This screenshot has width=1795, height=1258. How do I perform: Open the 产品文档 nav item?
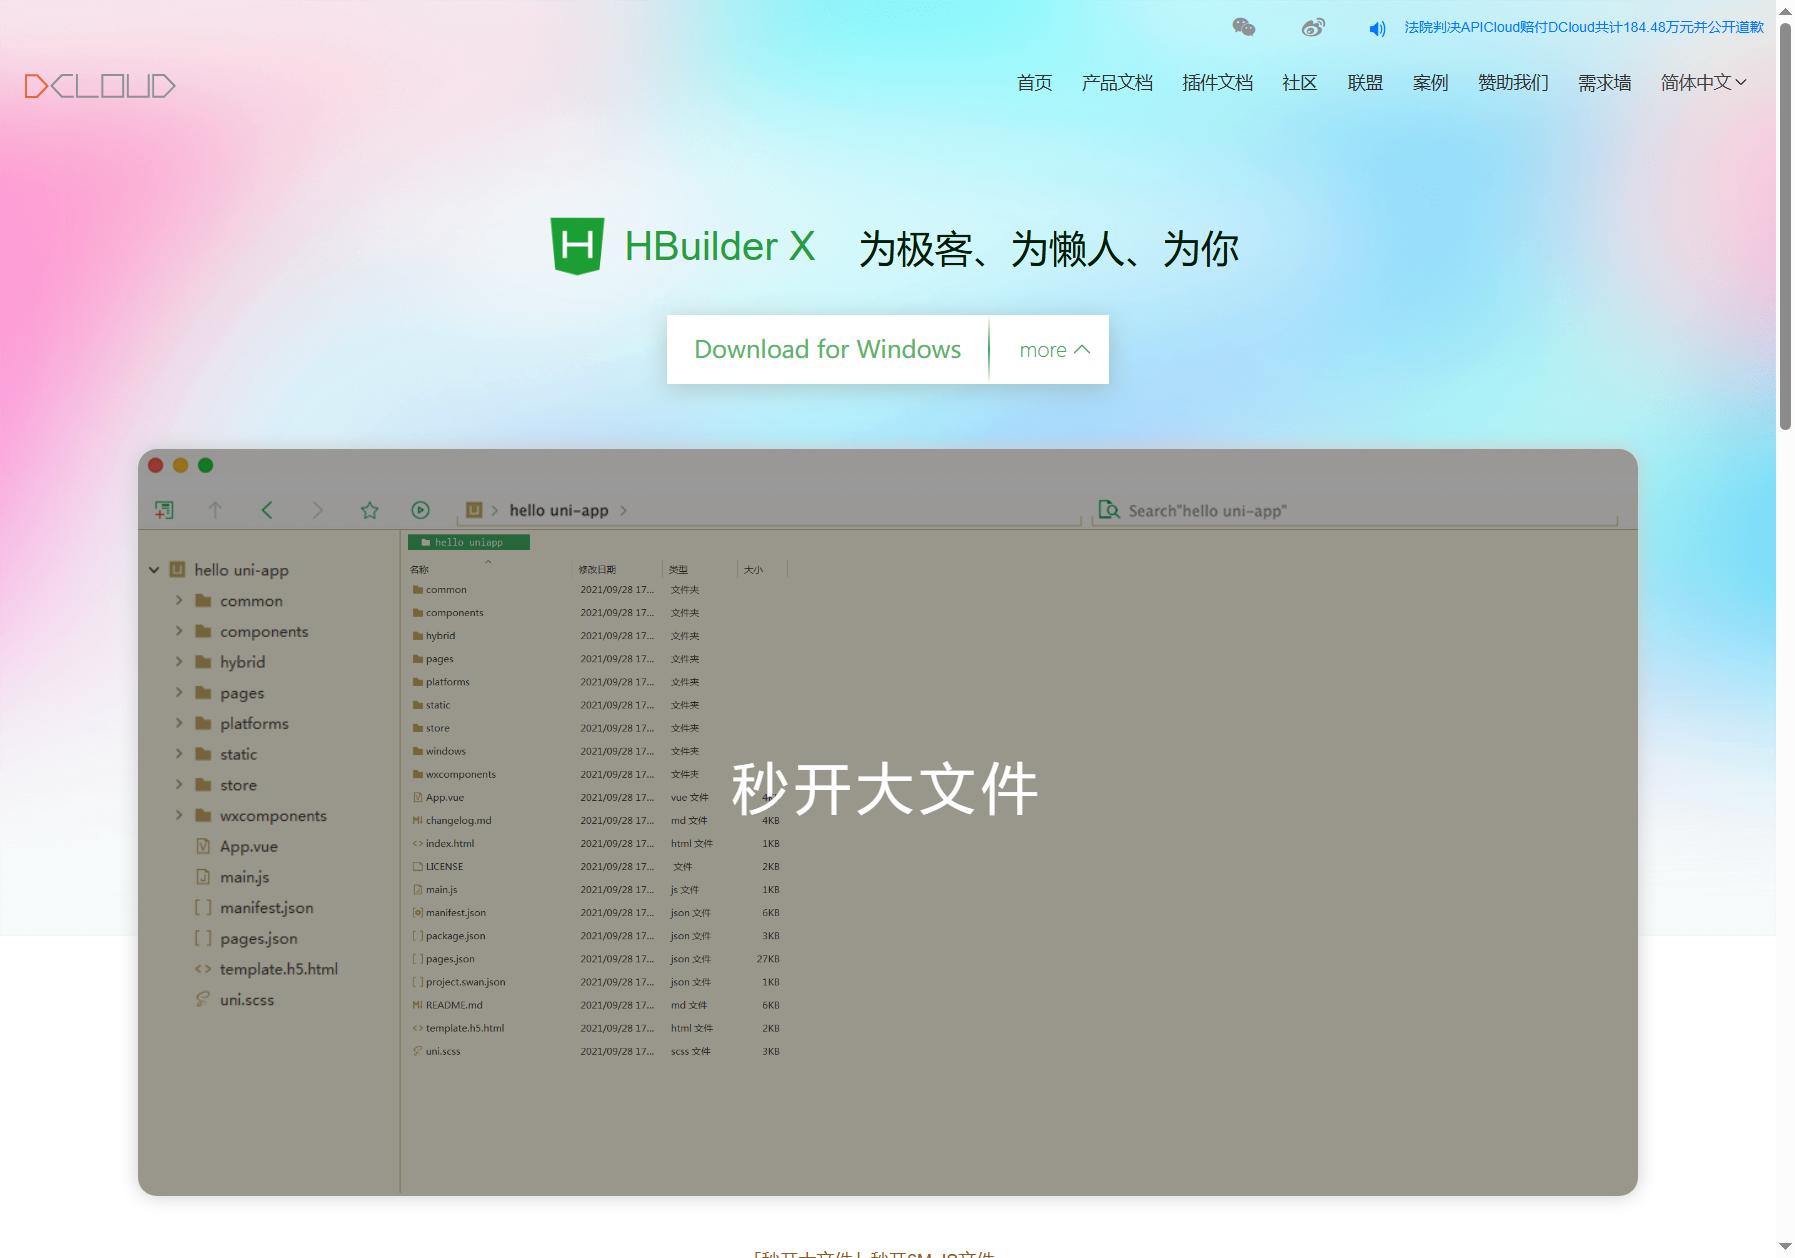1117,83
